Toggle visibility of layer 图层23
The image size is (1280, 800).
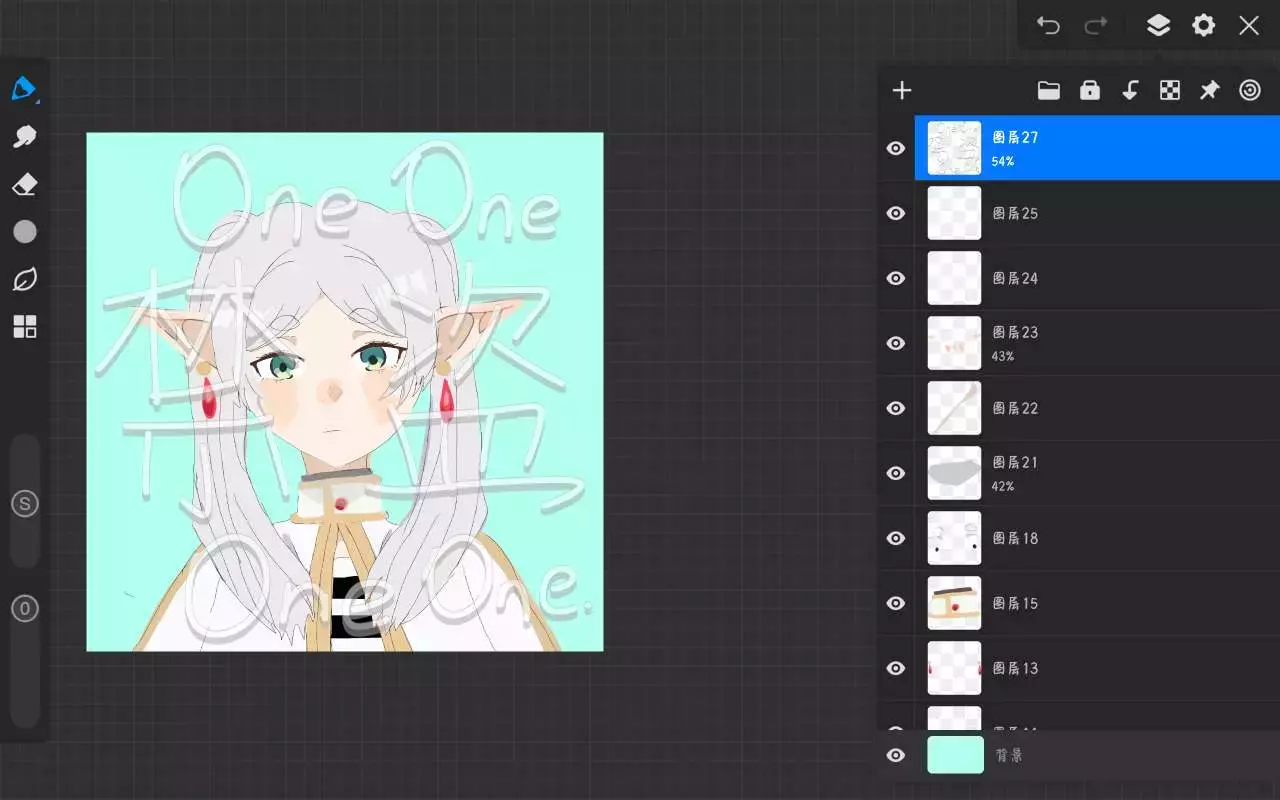pos(896,343)
